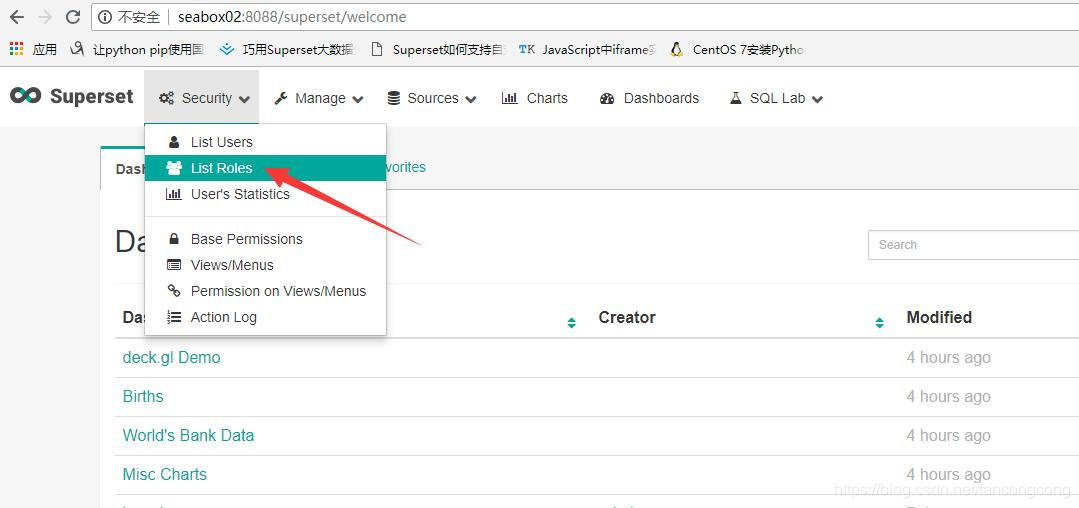Sort by the Creator column arrows
The image size is (1079, 508).
879,322
